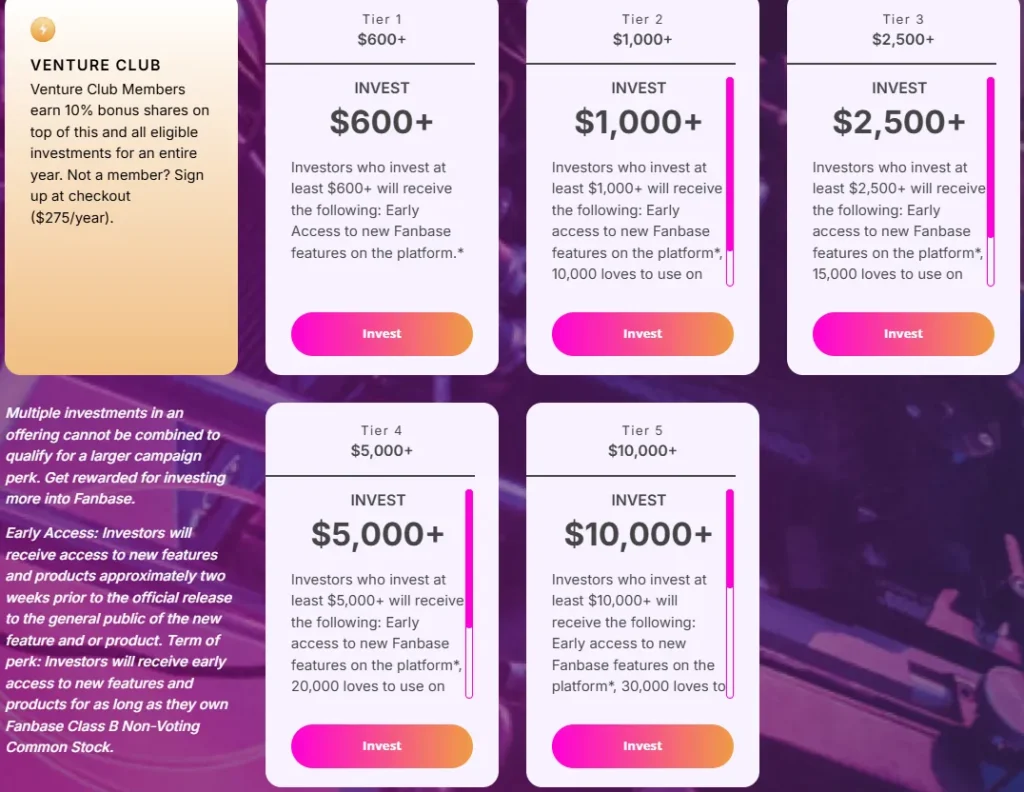Invest in the Tier 2 $1,000+ card
This screenshot has height=792, width=1024.
coord(642,334)
